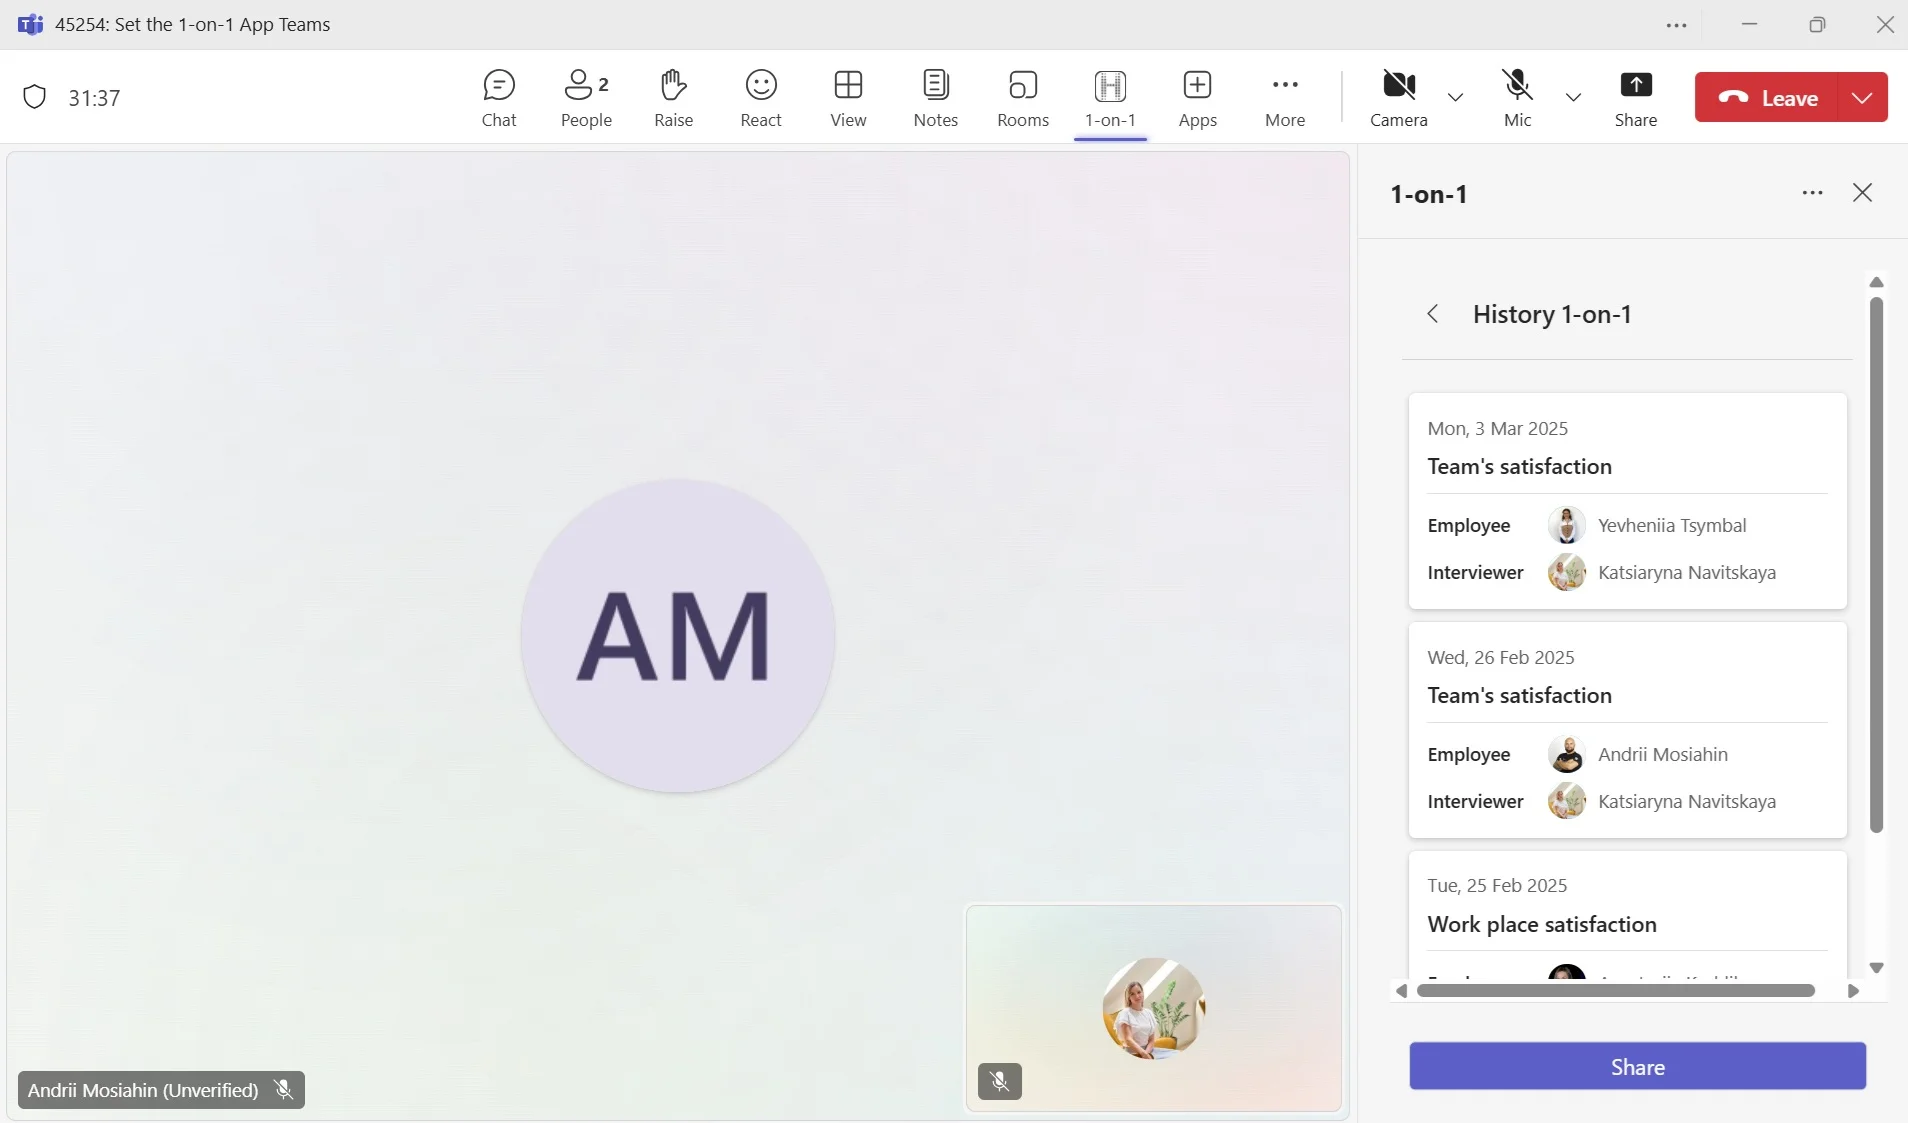
Task: Open the View layout options
Action: (x=848, y=98)
